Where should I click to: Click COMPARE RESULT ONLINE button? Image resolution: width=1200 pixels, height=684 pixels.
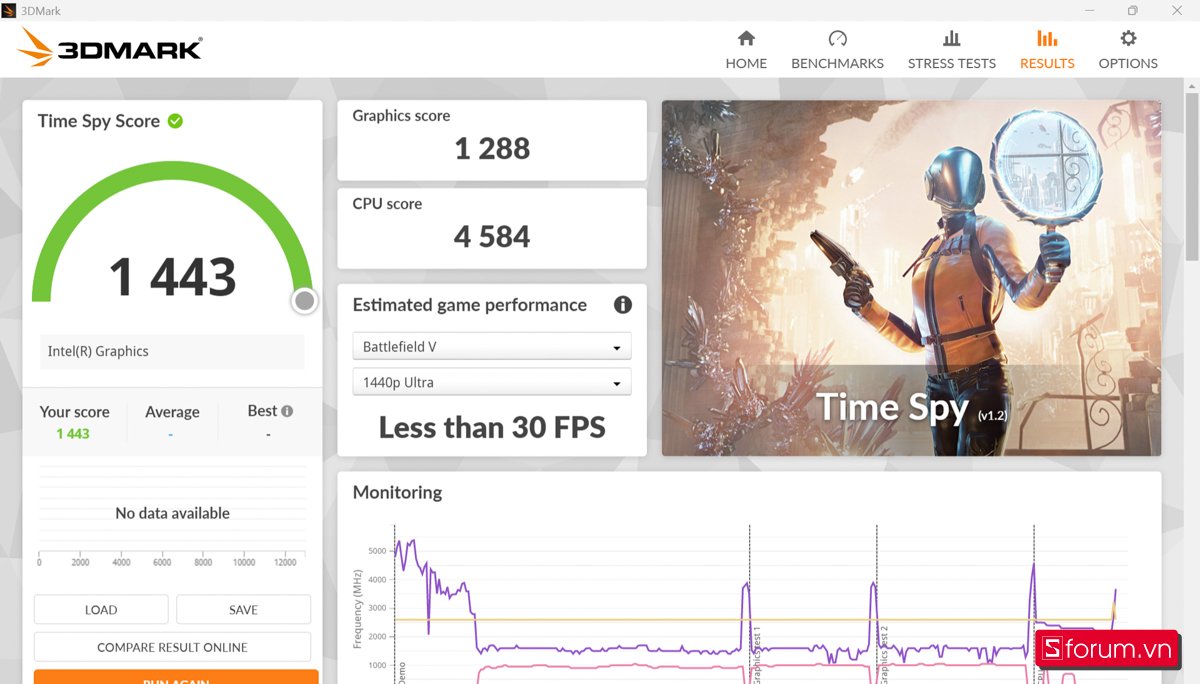(x=172, y=647)
